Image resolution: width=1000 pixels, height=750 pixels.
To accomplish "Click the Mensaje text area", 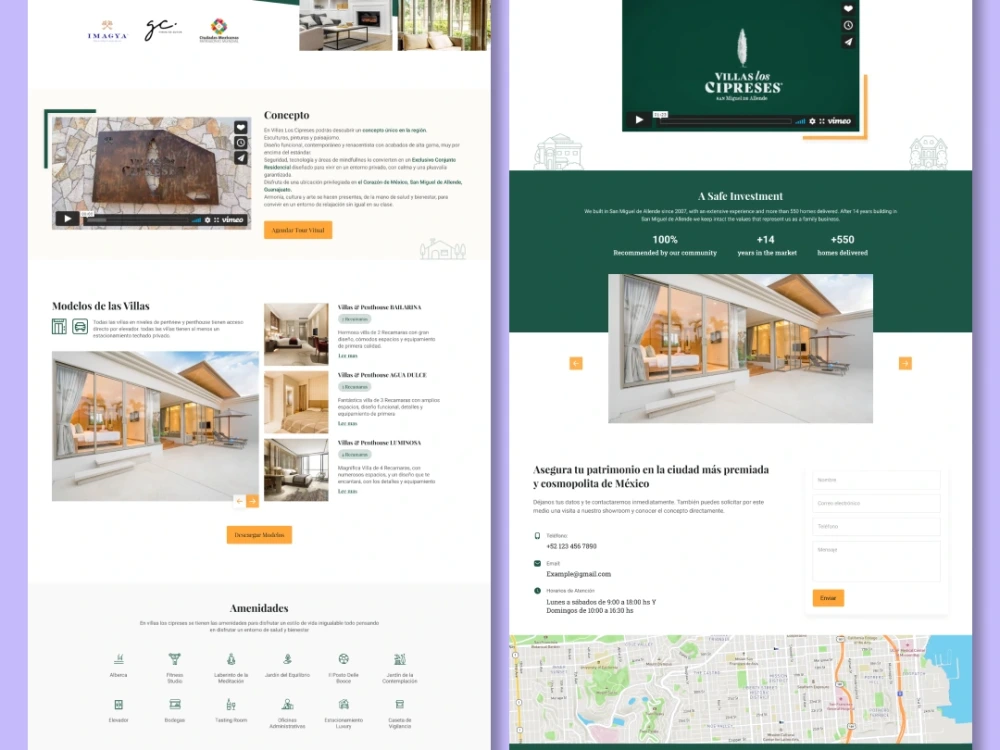I will click(876, 561).
